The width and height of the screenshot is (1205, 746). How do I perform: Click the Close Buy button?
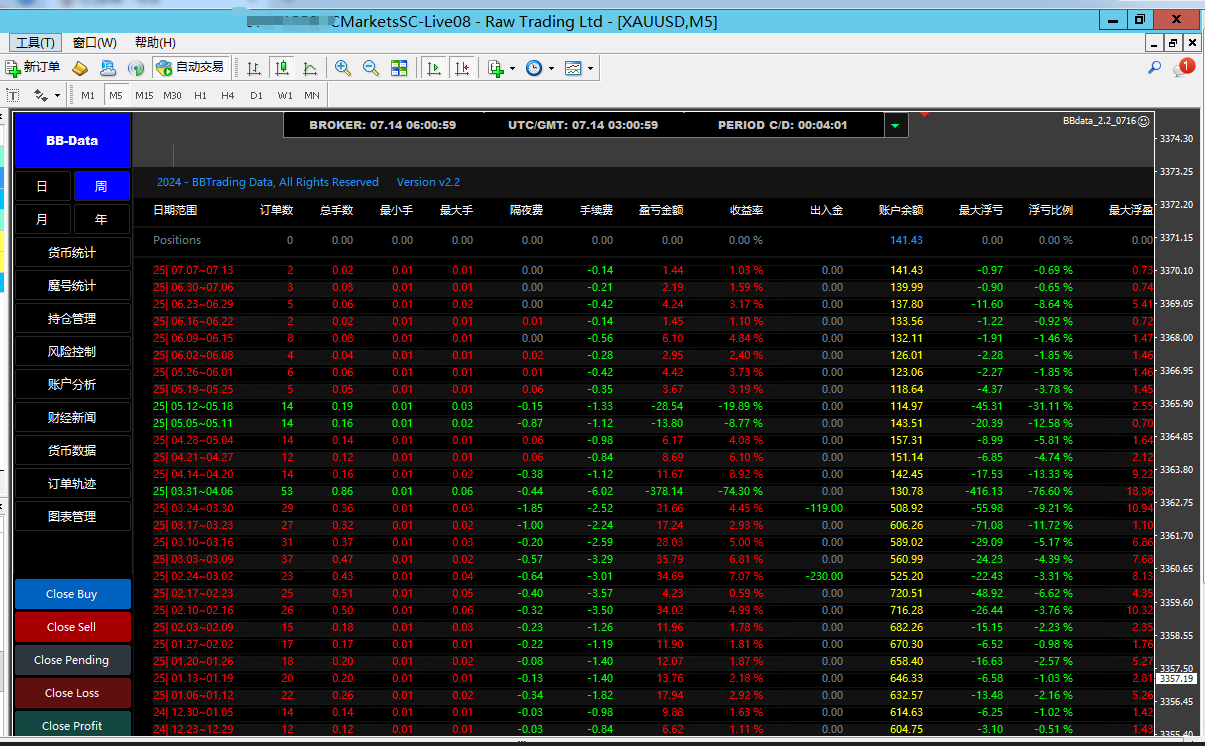coord(72,594)
